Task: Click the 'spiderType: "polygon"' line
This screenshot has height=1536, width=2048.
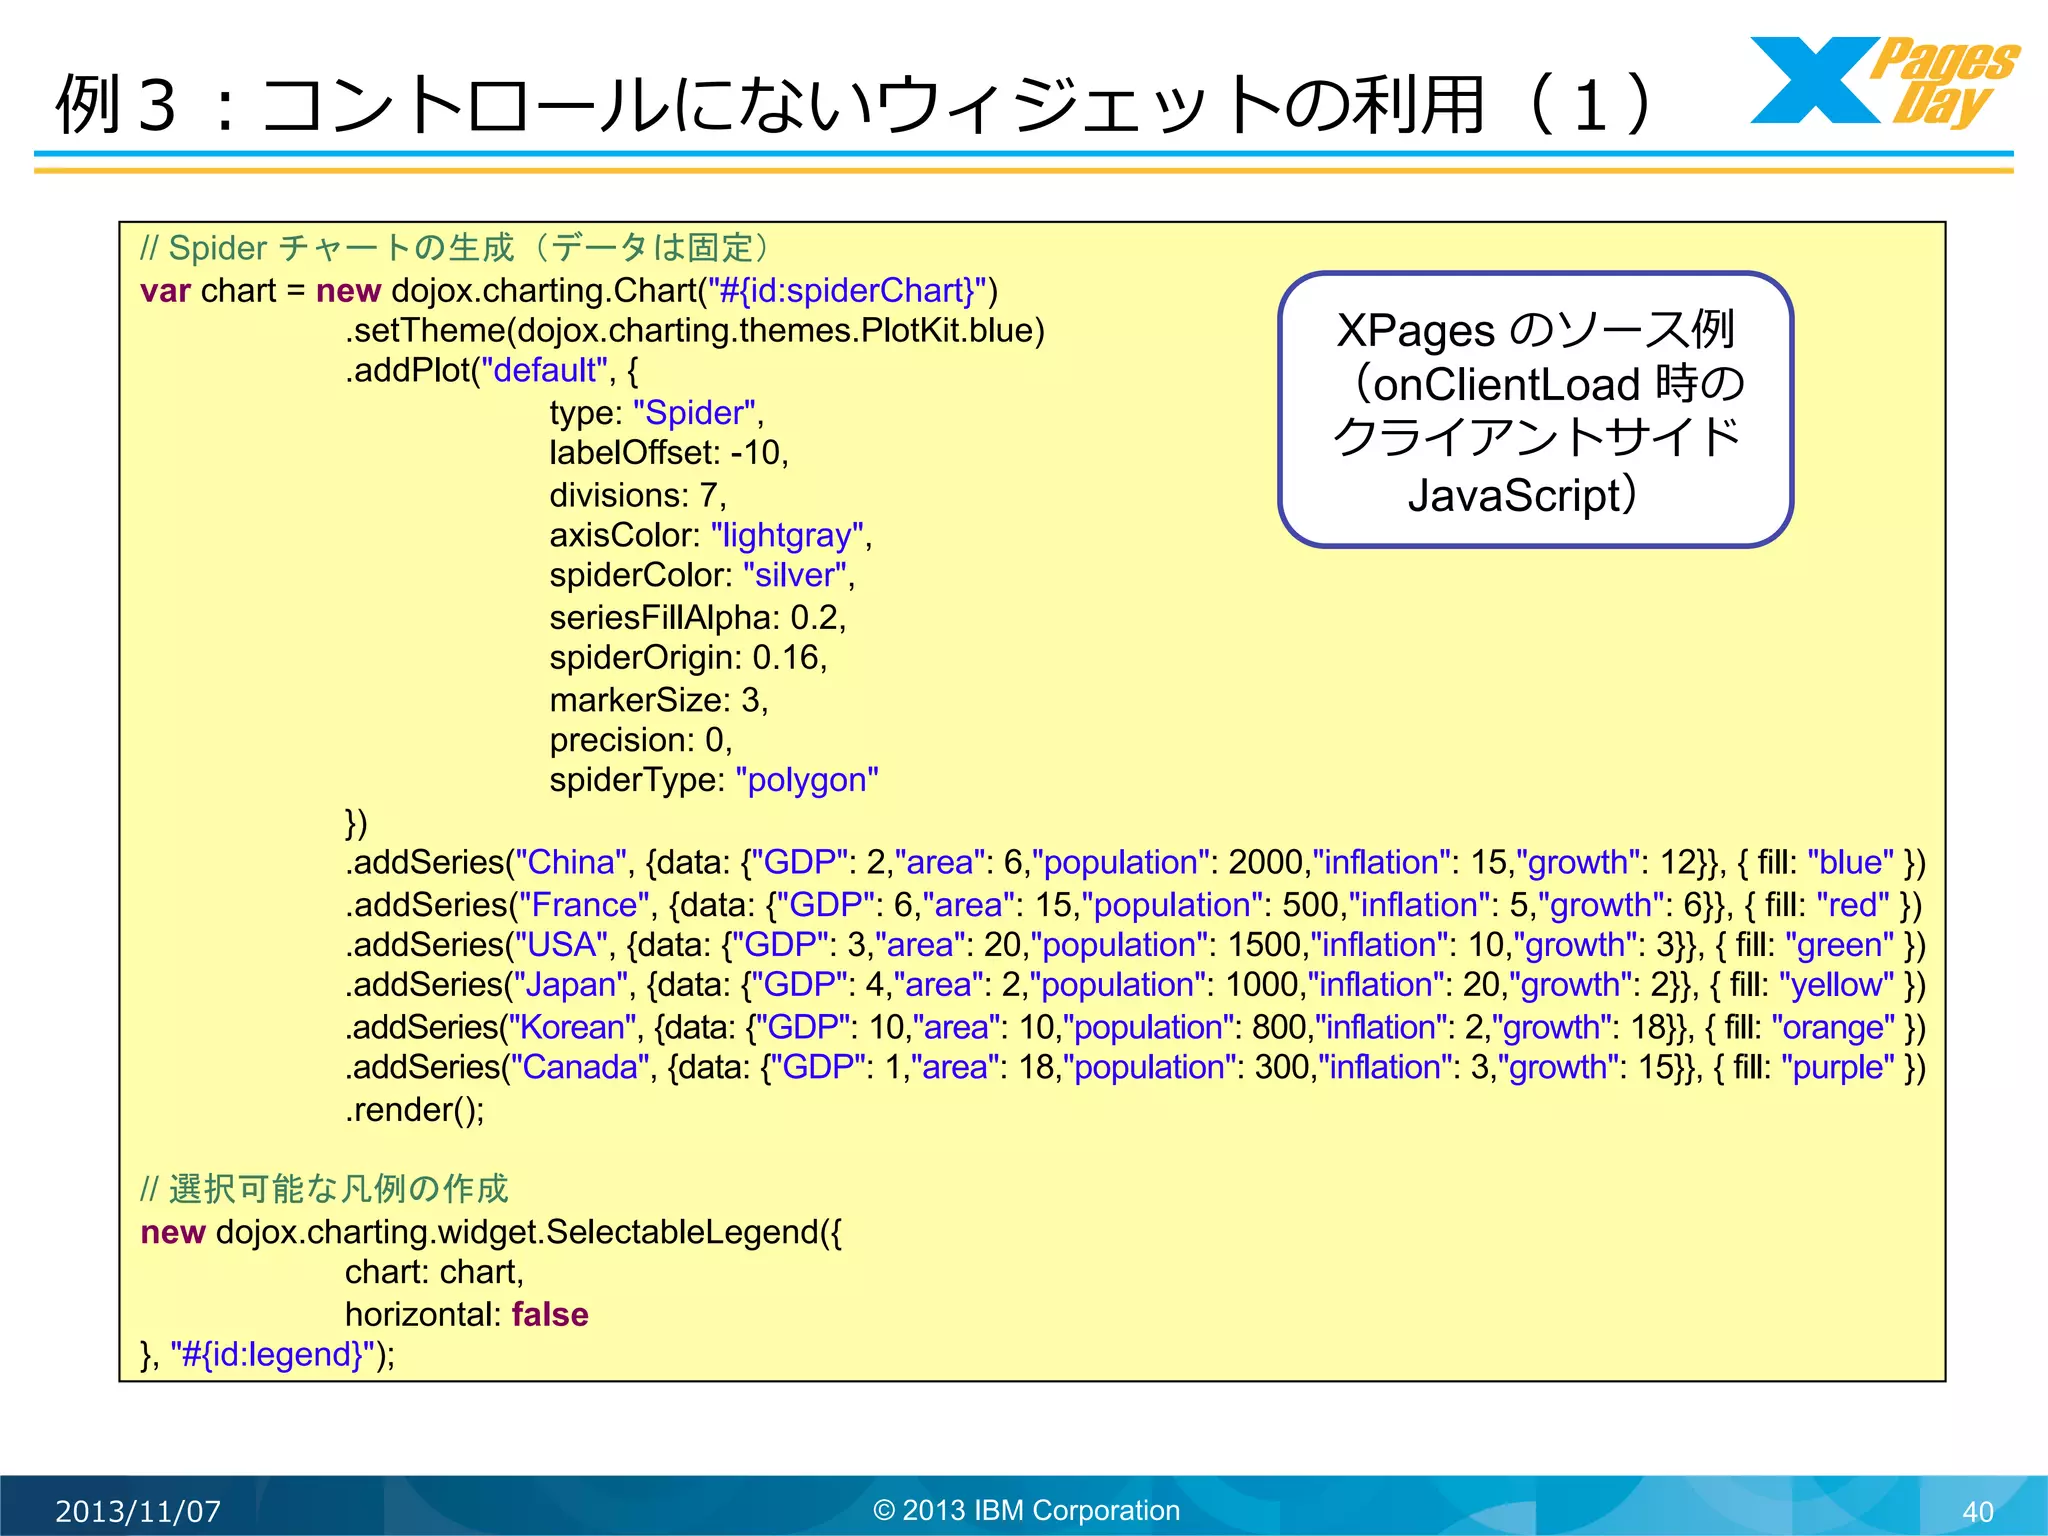Action: (714, 779)
